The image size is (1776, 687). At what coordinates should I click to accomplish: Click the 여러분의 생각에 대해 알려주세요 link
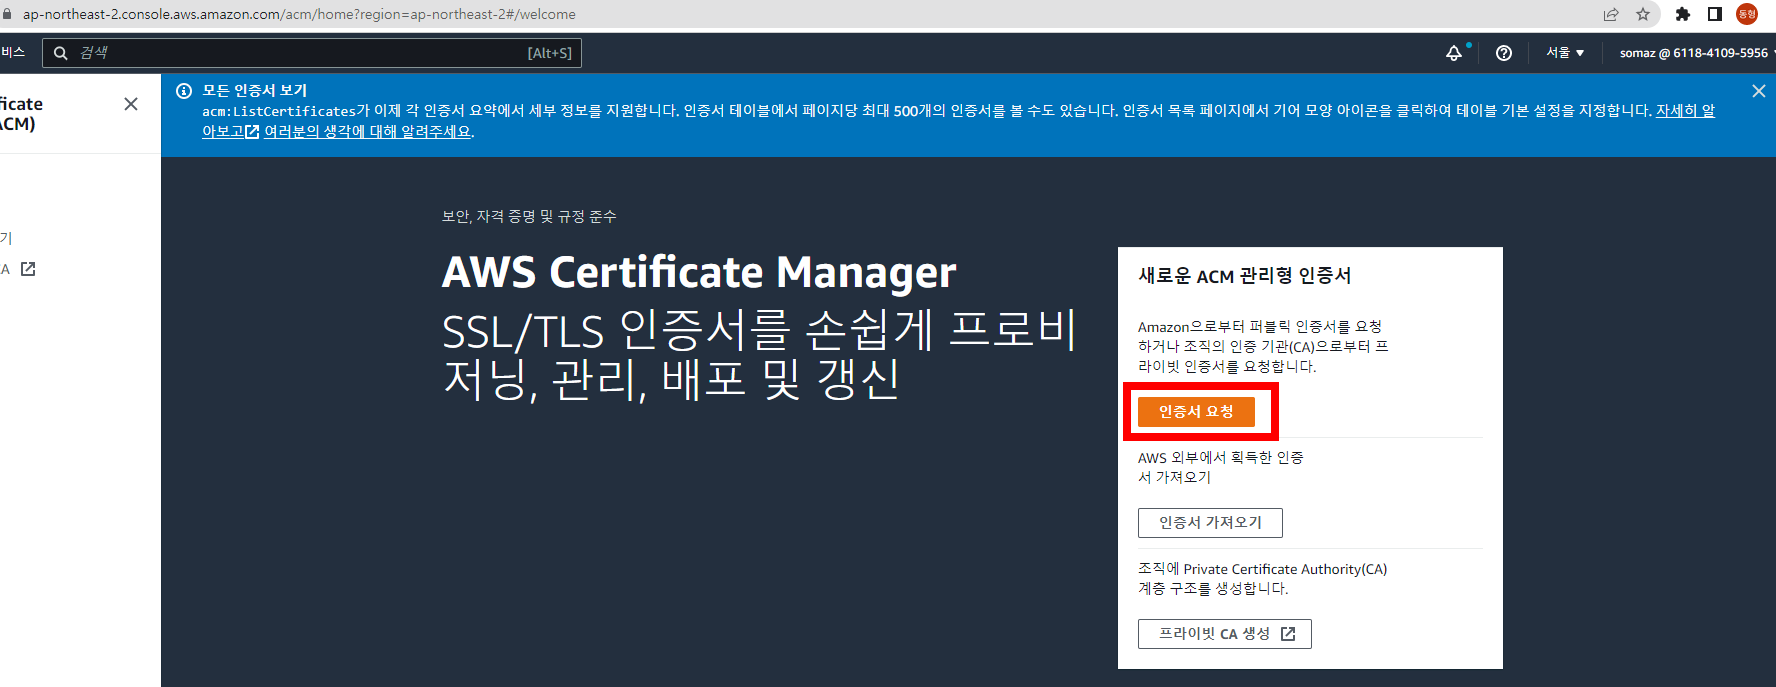[367, 131]
